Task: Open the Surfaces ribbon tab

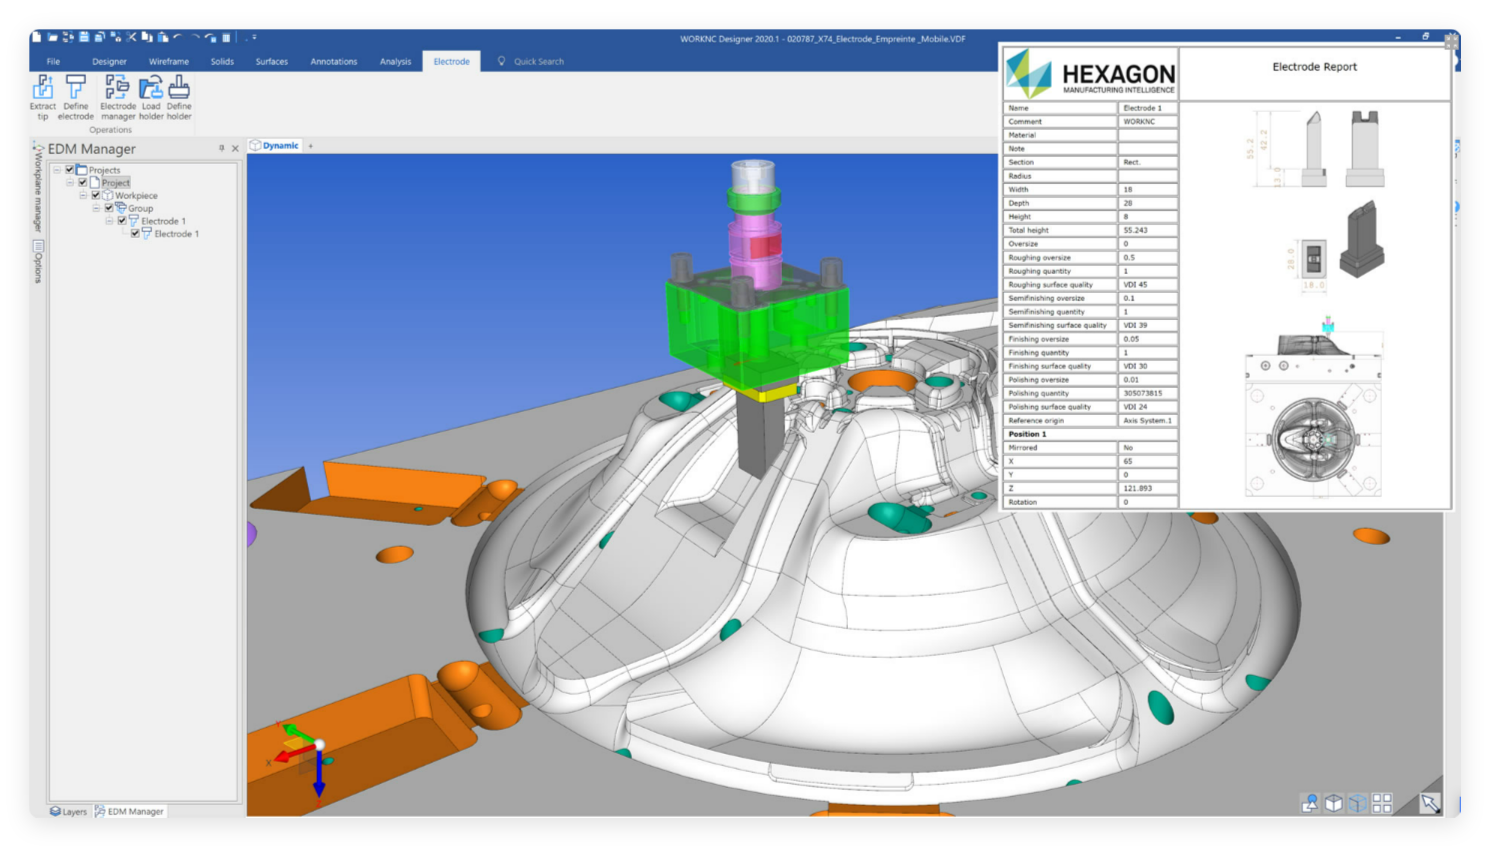Action: 271,62
